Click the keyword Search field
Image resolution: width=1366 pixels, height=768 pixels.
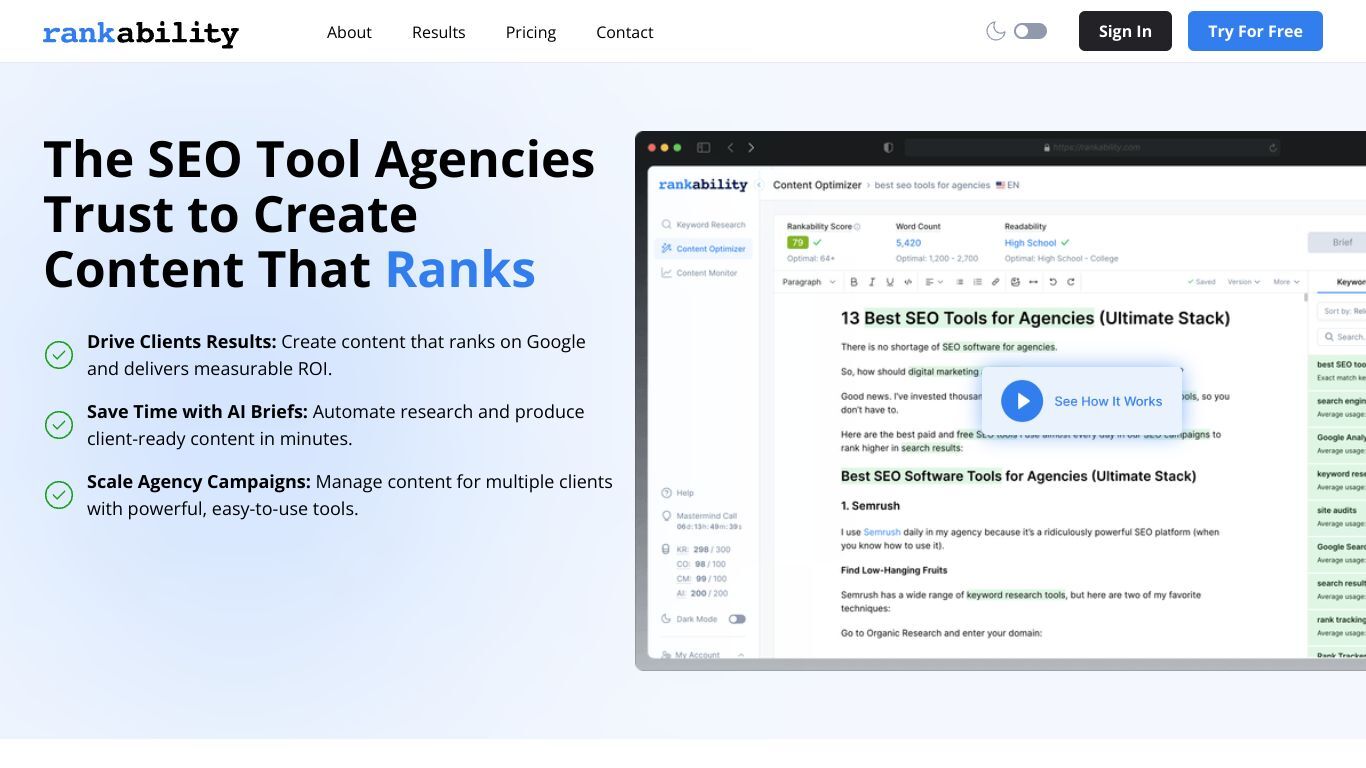coord(1342,337)
